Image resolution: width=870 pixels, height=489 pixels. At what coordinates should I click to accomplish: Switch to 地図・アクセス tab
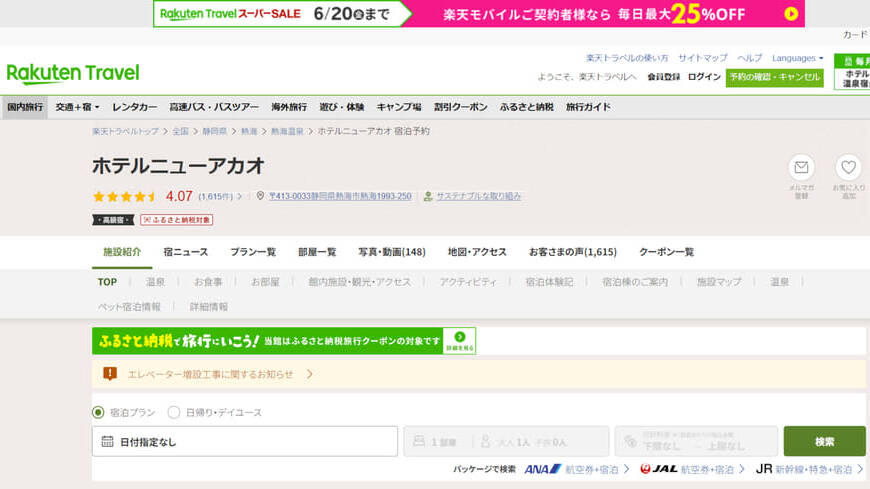(477, 252)
